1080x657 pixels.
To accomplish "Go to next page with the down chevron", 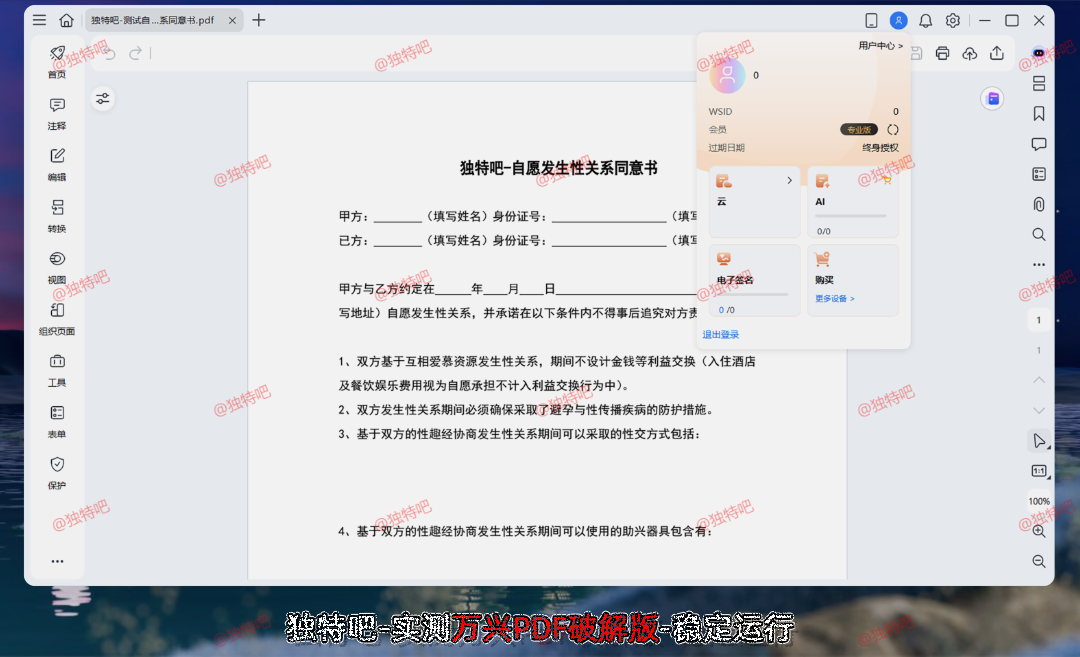I will [1039, 410].
